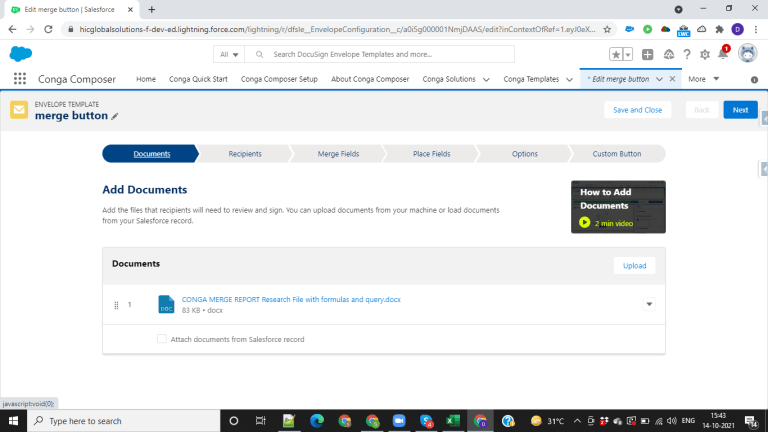Open the All search scope dropdown
Viewport: 768px width, 432px height.
coord(229,54)
